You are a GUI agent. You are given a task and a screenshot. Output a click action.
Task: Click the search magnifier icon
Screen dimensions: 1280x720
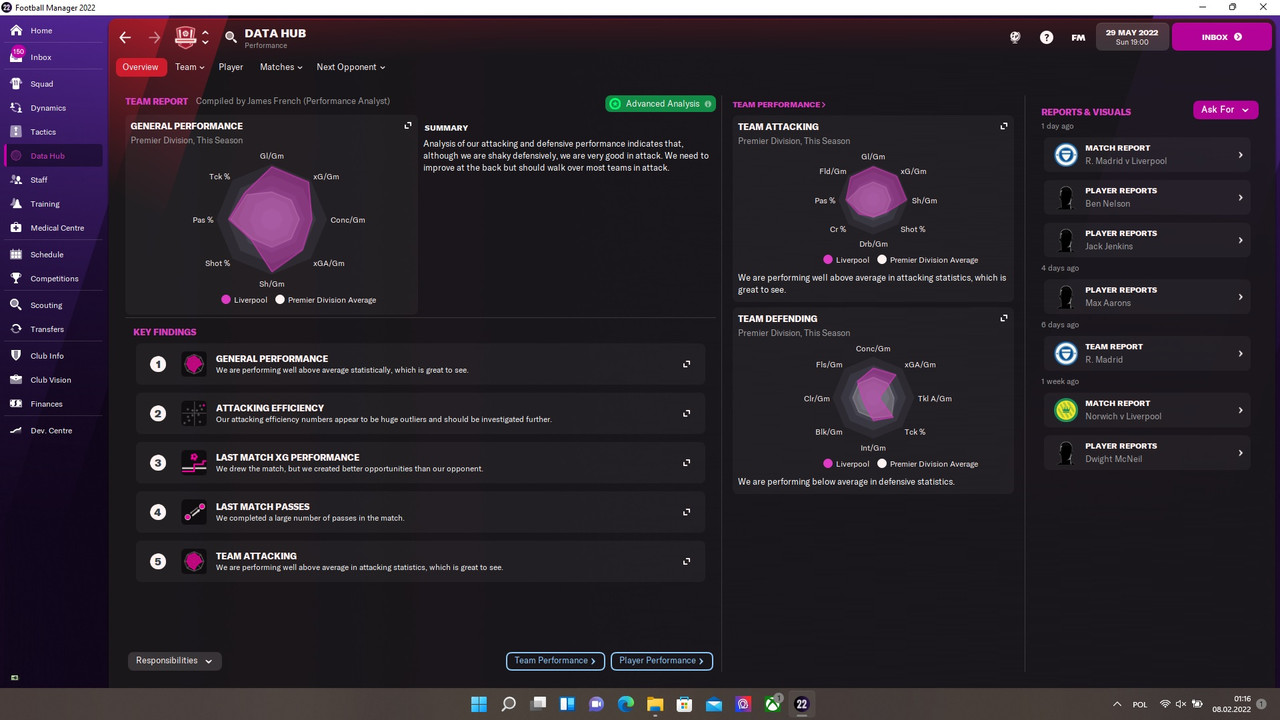(x=231, y=37)
